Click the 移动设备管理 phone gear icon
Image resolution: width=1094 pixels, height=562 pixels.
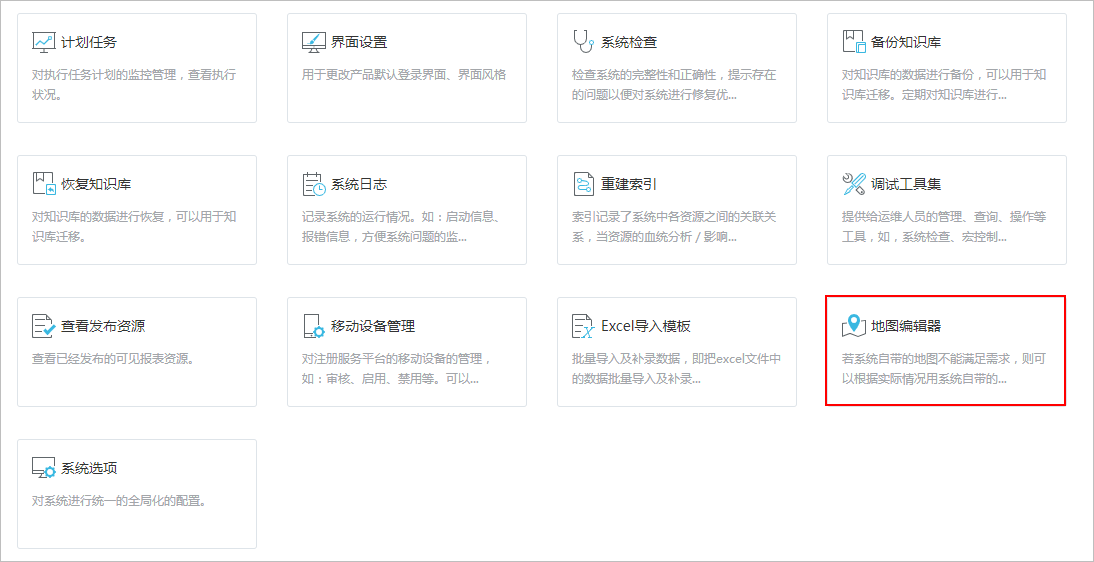point(313,326)
